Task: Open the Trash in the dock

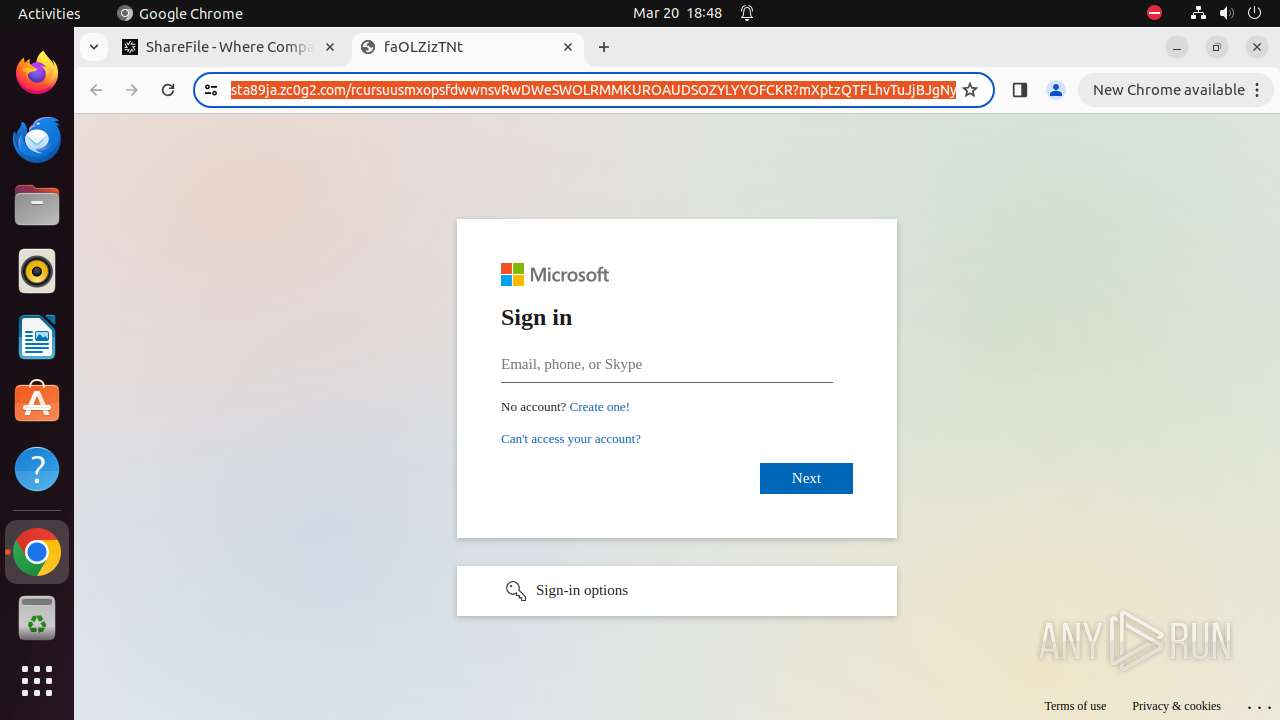Action: pos(37,618)
